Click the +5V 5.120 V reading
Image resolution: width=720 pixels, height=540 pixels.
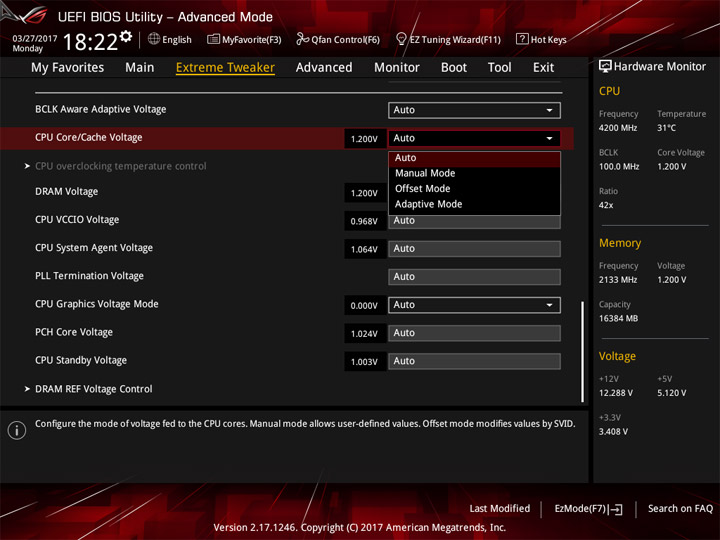click(x=671, y=393)
